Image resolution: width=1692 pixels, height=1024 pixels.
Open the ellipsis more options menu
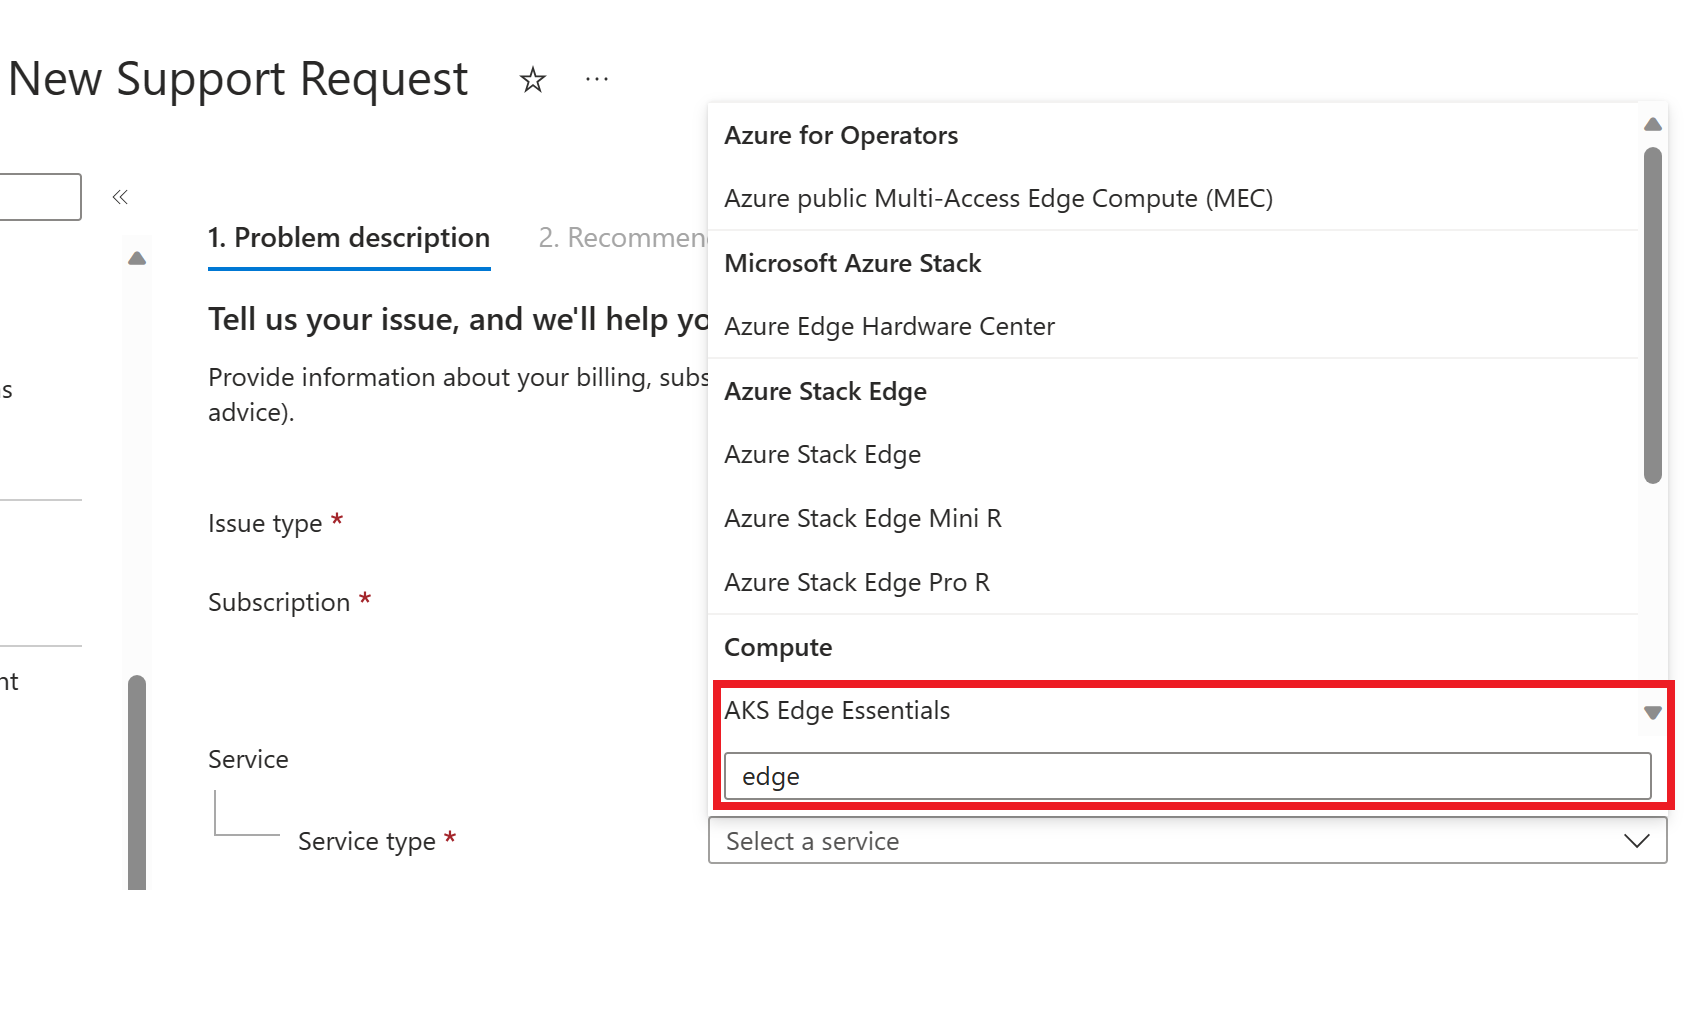coord(597,79)
